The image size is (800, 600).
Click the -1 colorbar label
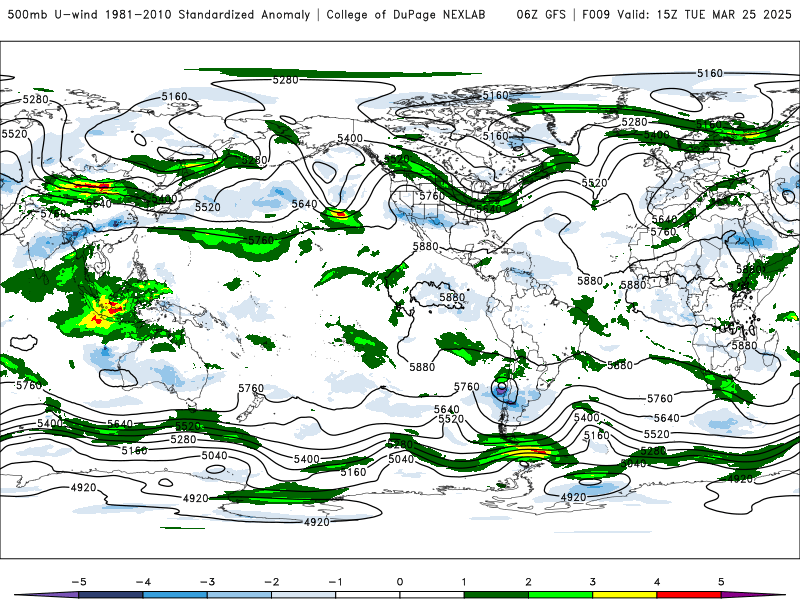click(x=335, y=582)
